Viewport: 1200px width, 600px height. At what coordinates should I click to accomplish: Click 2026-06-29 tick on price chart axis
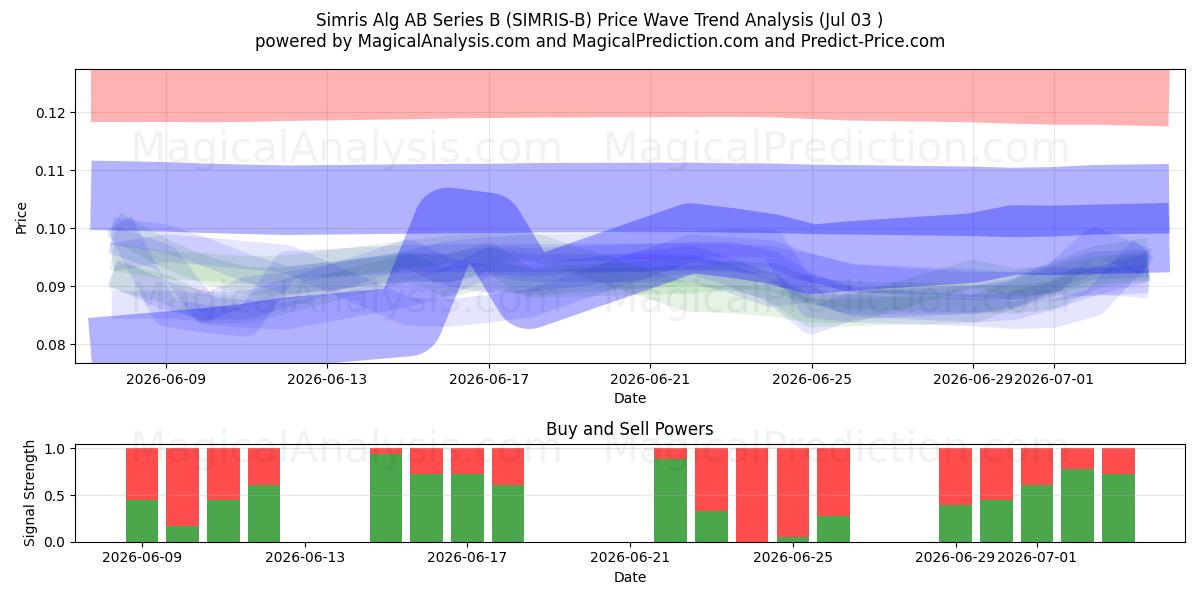click(973, 379)
